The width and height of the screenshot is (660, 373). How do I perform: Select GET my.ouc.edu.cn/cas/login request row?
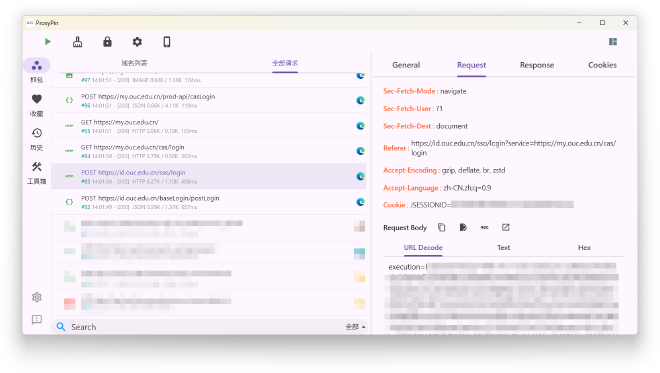coord(209,151)
